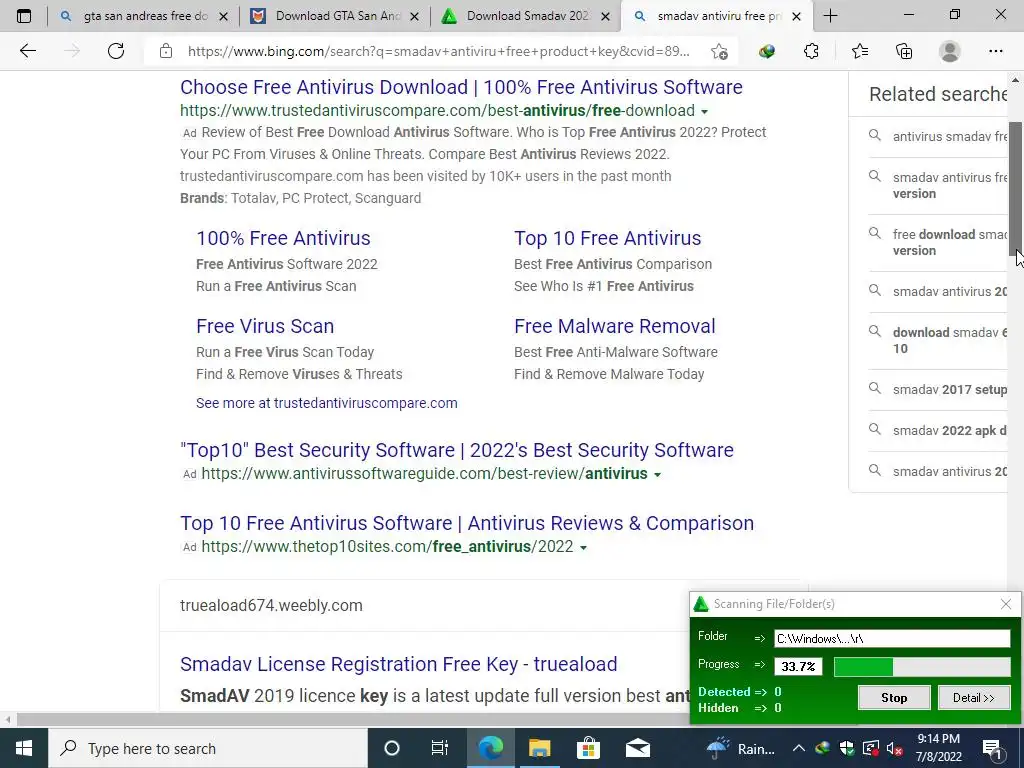
Task: Expand trustedantiviruscompare ad URL dropdown arrow
Action: [x=705, y=112]
